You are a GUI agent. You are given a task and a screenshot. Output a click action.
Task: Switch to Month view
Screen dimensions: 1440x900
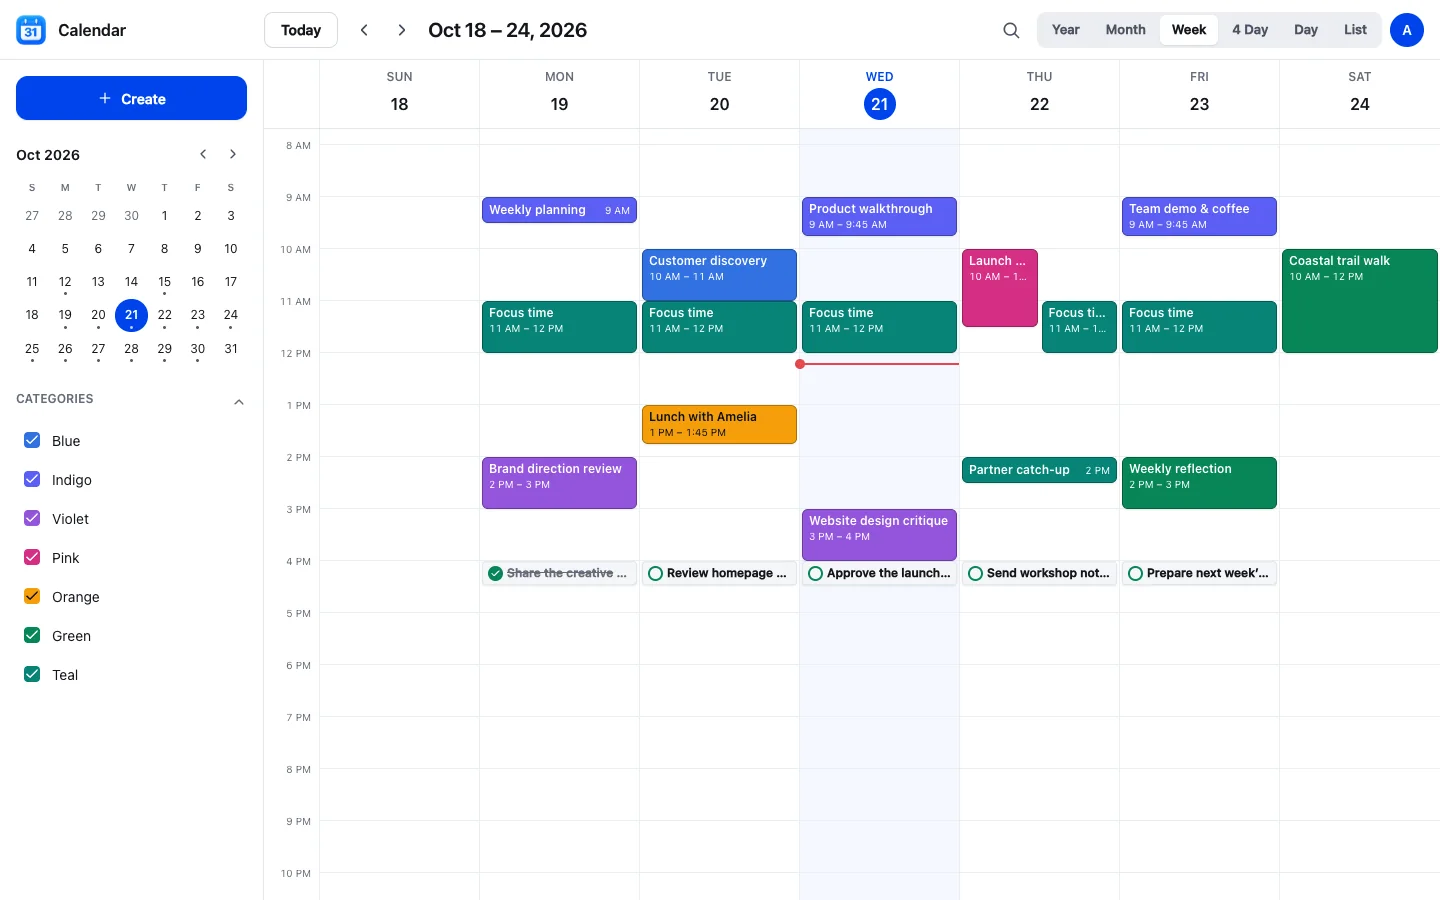coord(1125,30)
